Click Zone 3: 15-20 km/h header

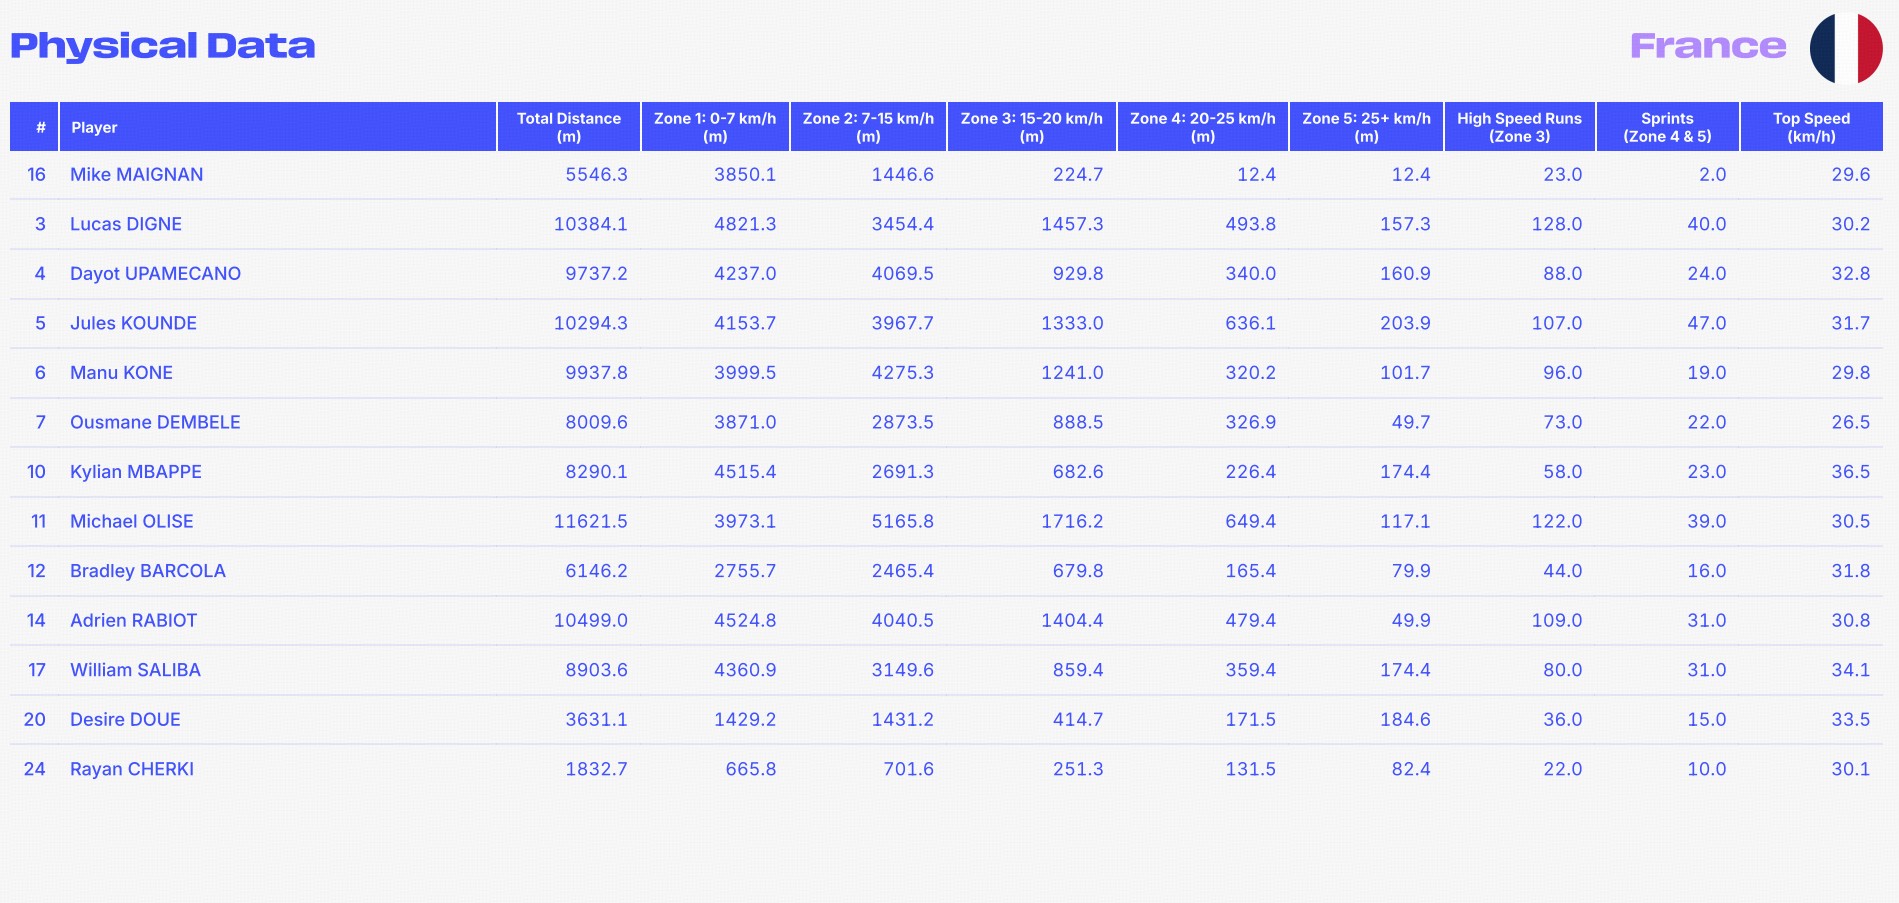1032,127
